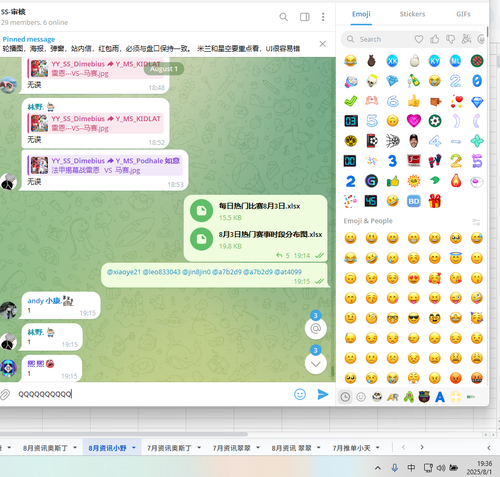Open volume control in system tray
This screenshot has width=500, height=477.
pos(441,468)
